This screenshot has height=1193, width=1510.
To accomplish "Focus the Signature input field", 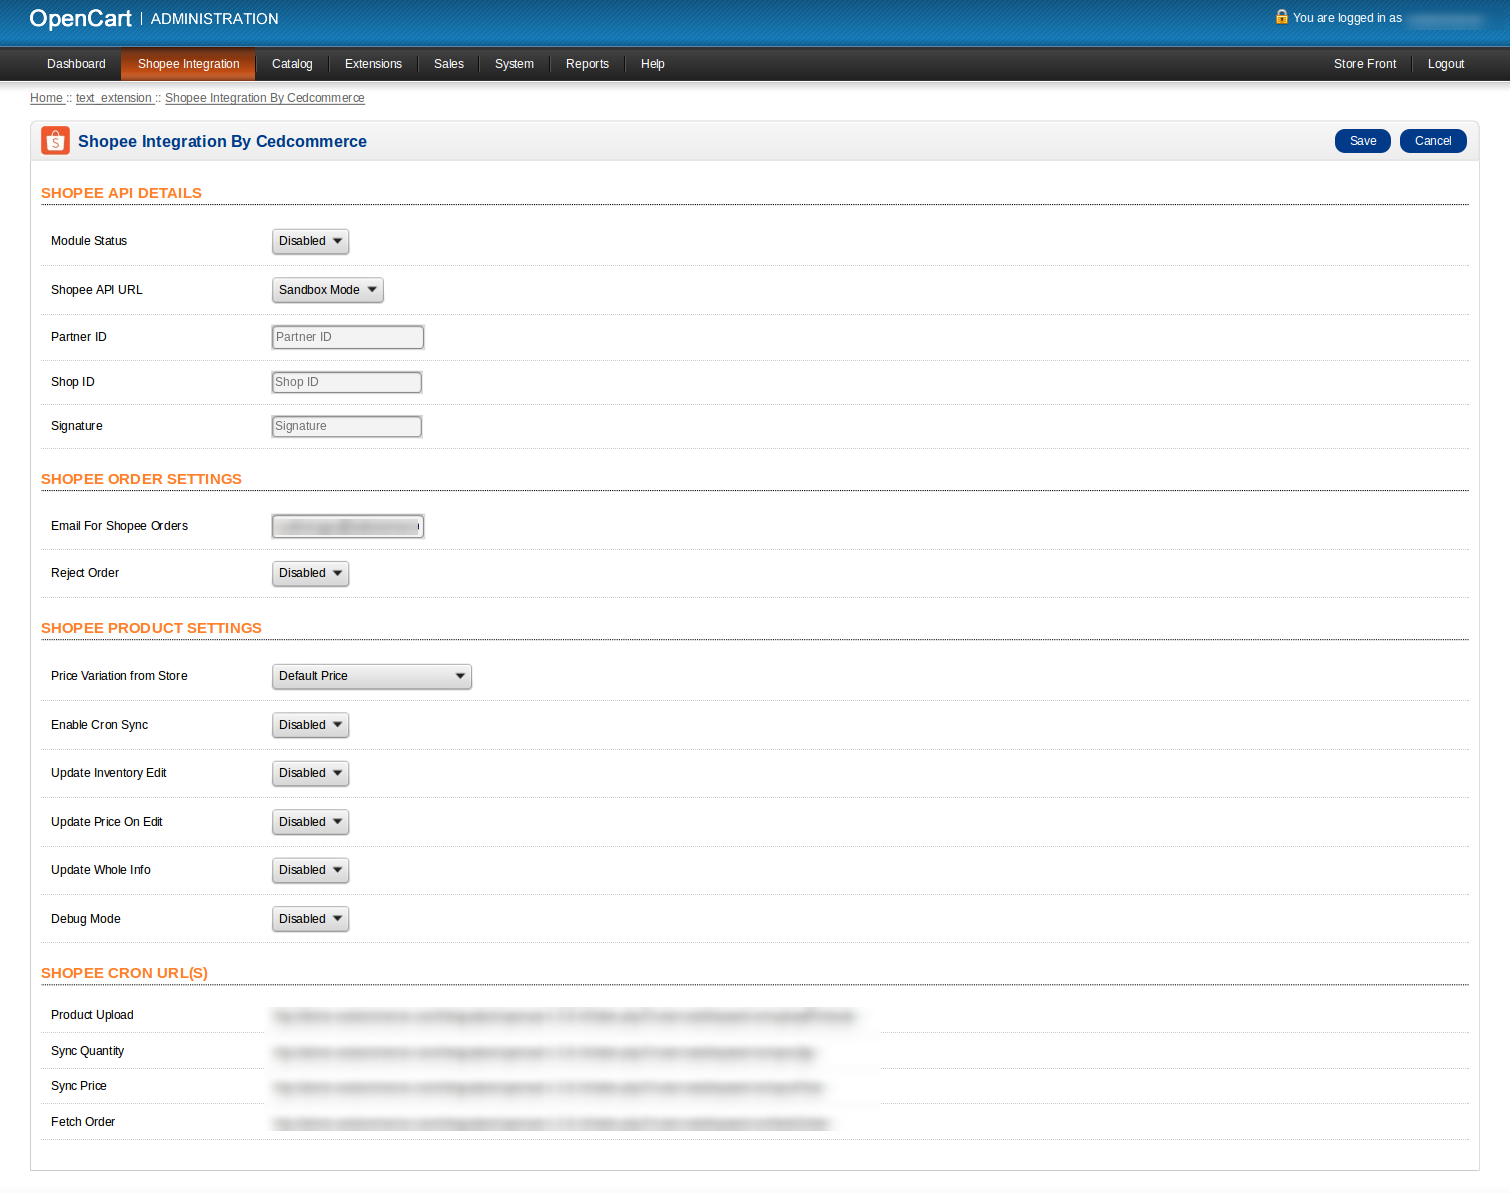I will 346,426.
